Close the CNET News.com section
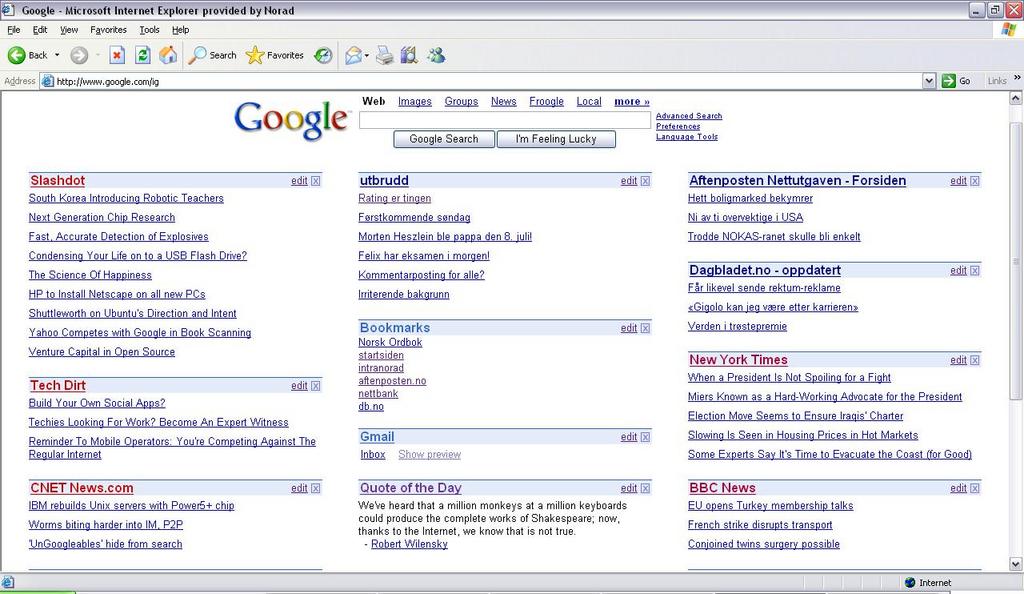 pos(316,488)
